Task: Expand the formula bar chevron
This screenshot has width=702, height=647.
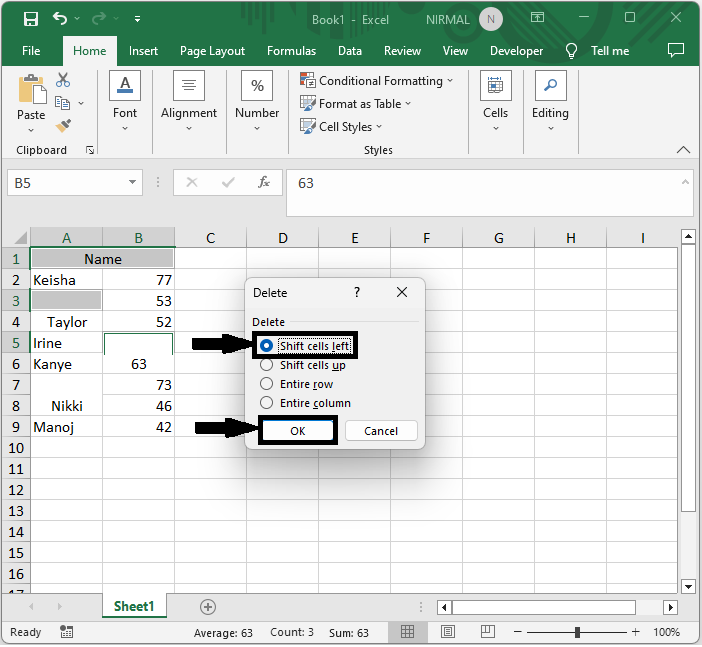Action: click(x=685, y=182)
